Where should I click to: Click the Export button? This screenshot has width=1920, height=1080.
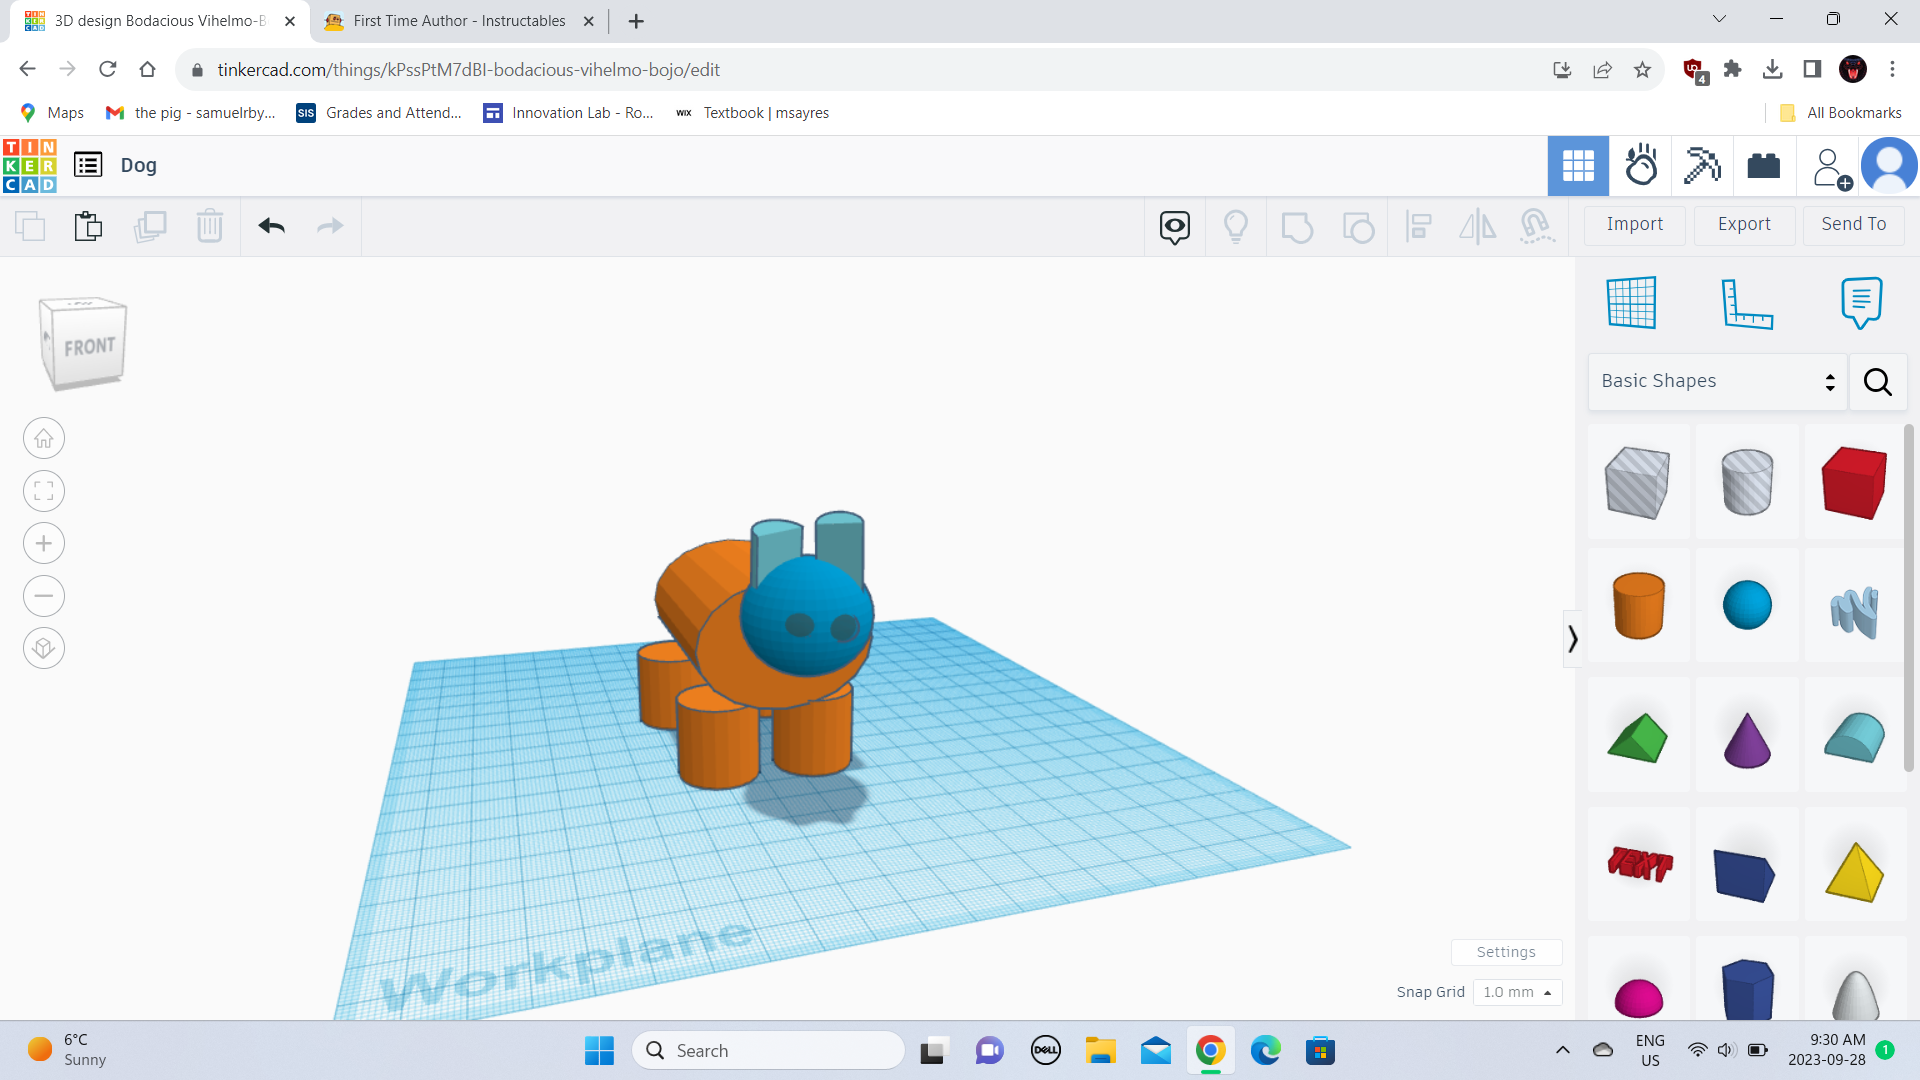[x=1743, y=225]
